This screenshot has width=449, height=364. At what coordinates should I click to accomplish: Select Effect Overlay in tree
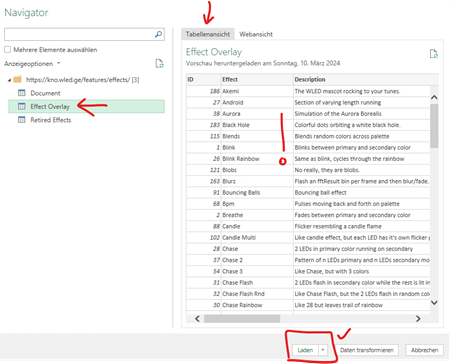tap(86, 106)
